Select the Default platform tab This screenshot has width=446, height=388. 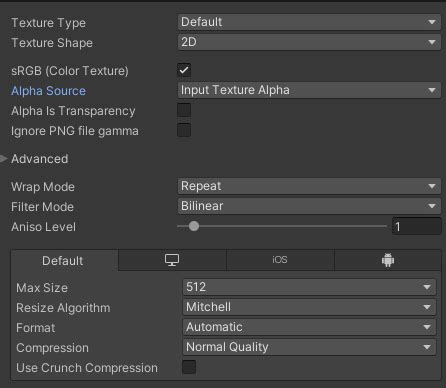point(65,260)
